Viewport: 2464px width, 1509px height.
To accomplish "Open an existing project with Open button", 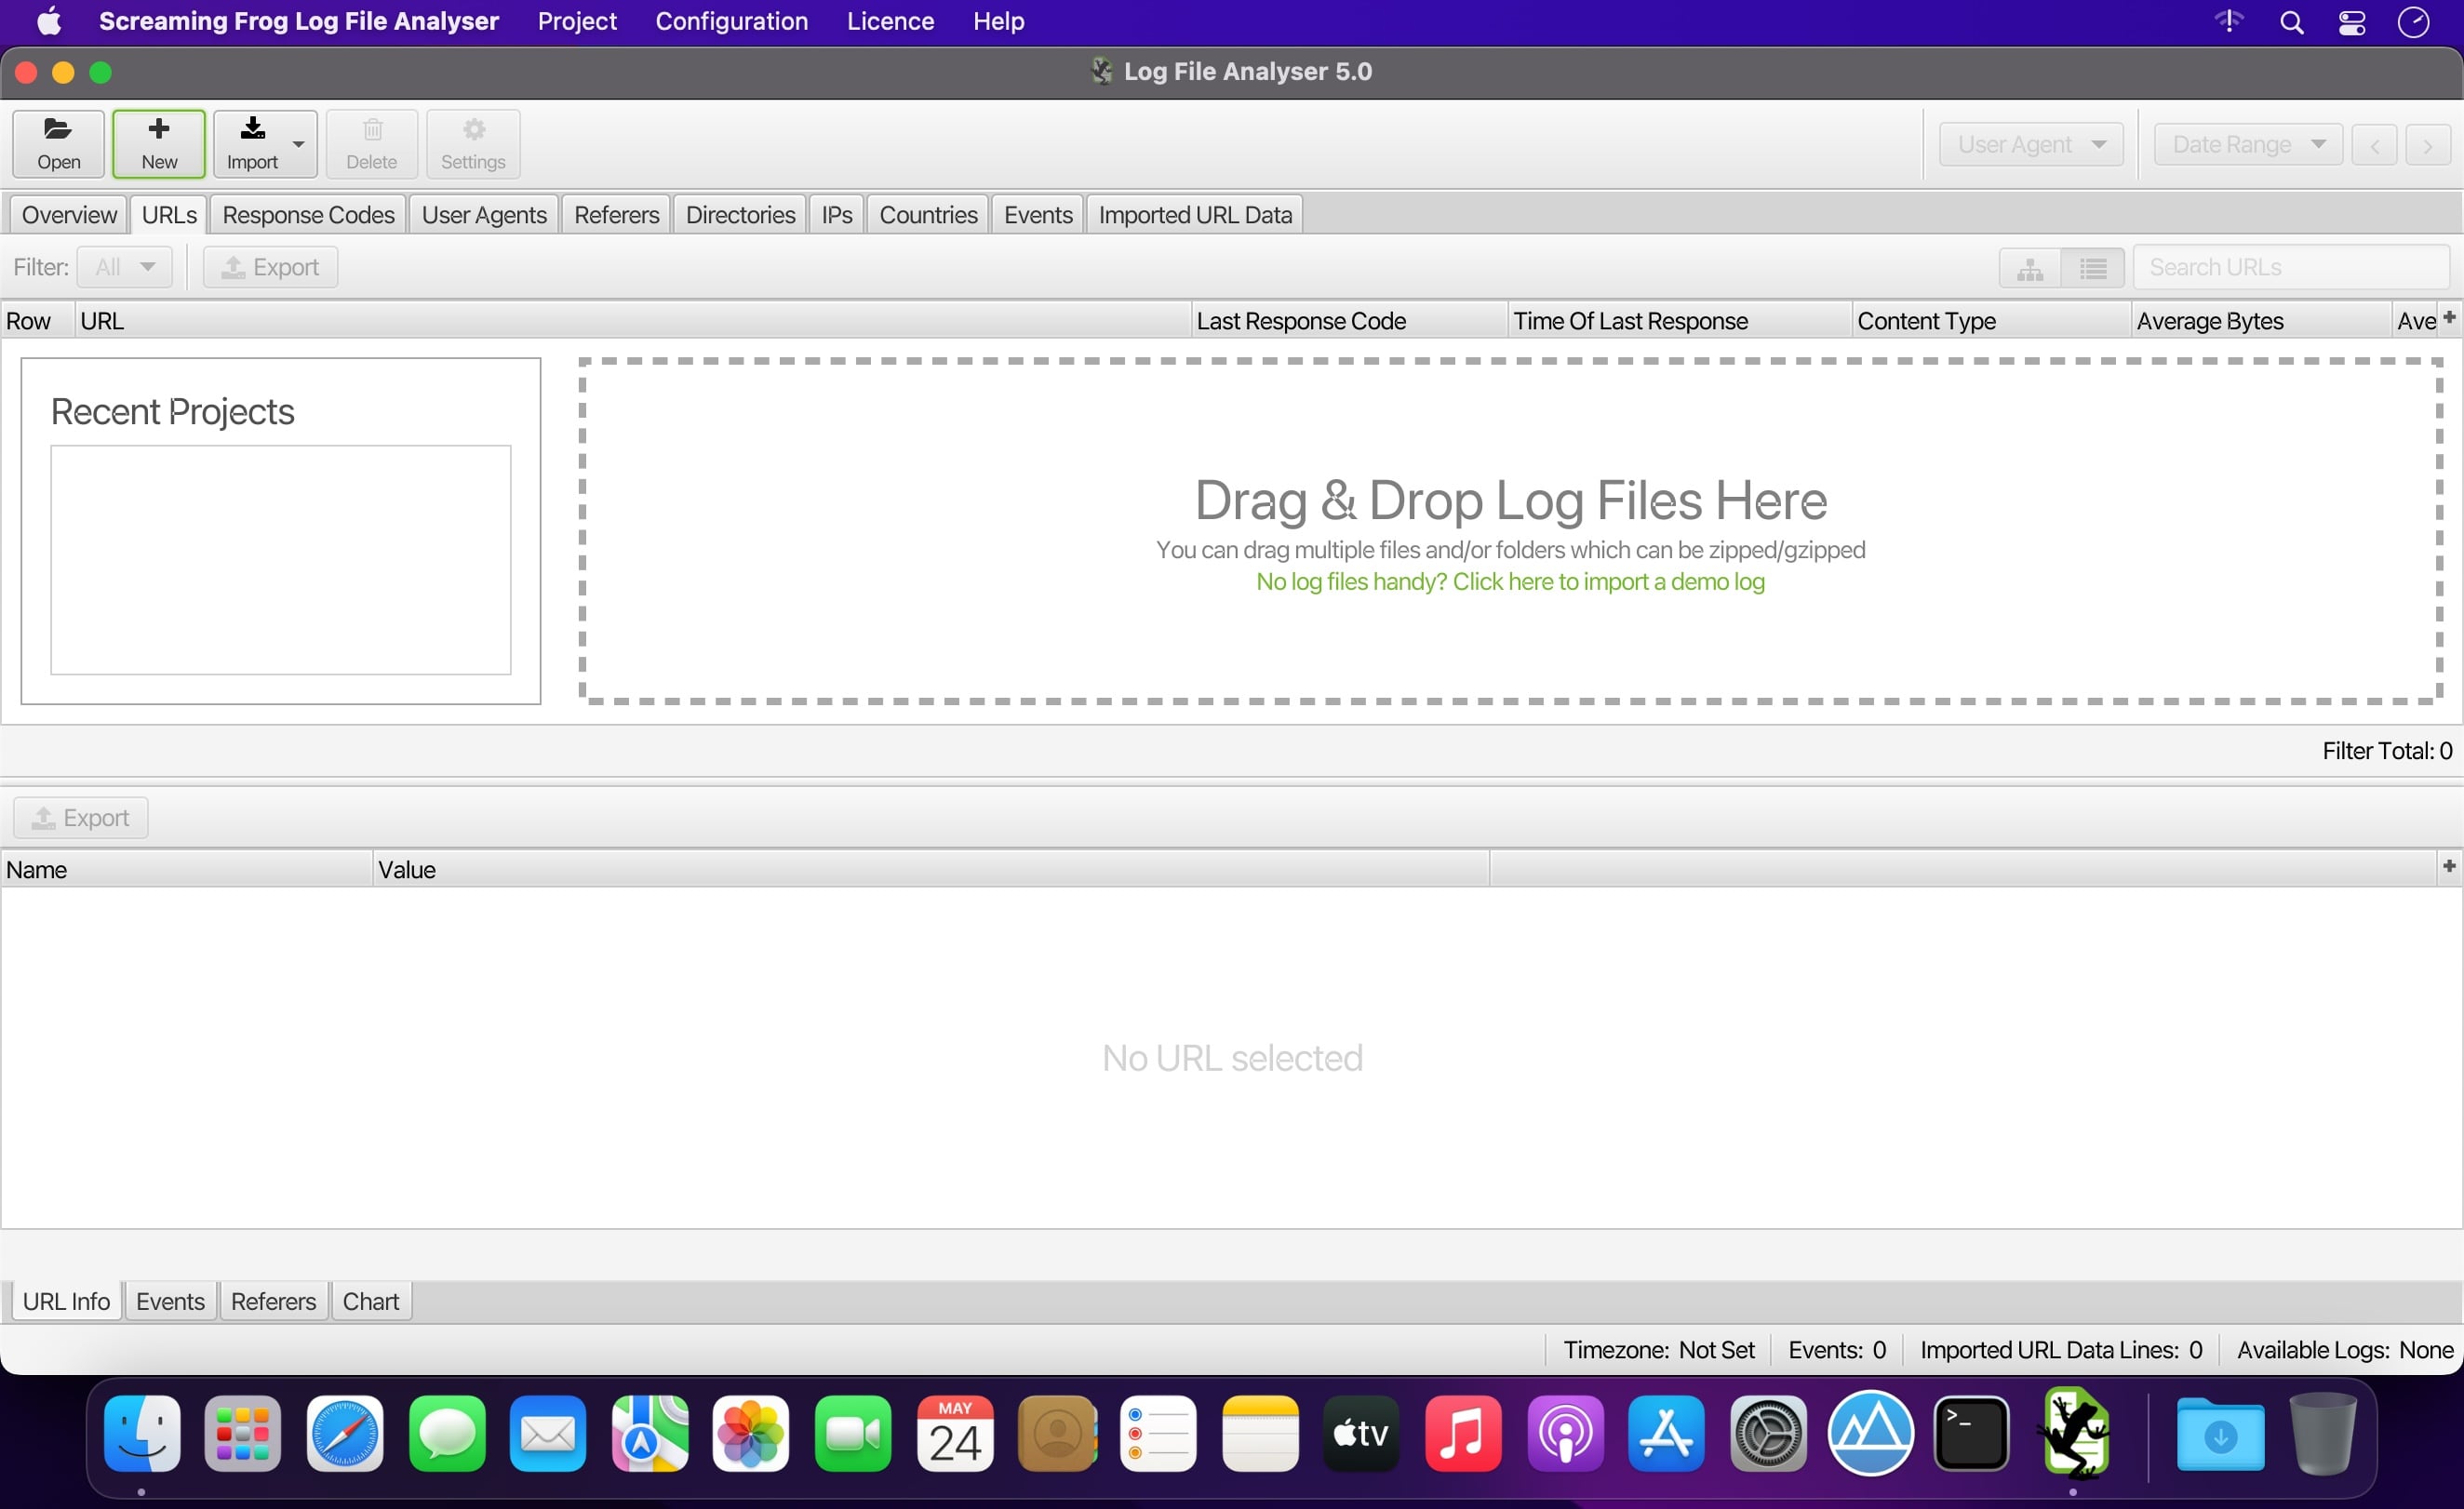I will 58,144.
